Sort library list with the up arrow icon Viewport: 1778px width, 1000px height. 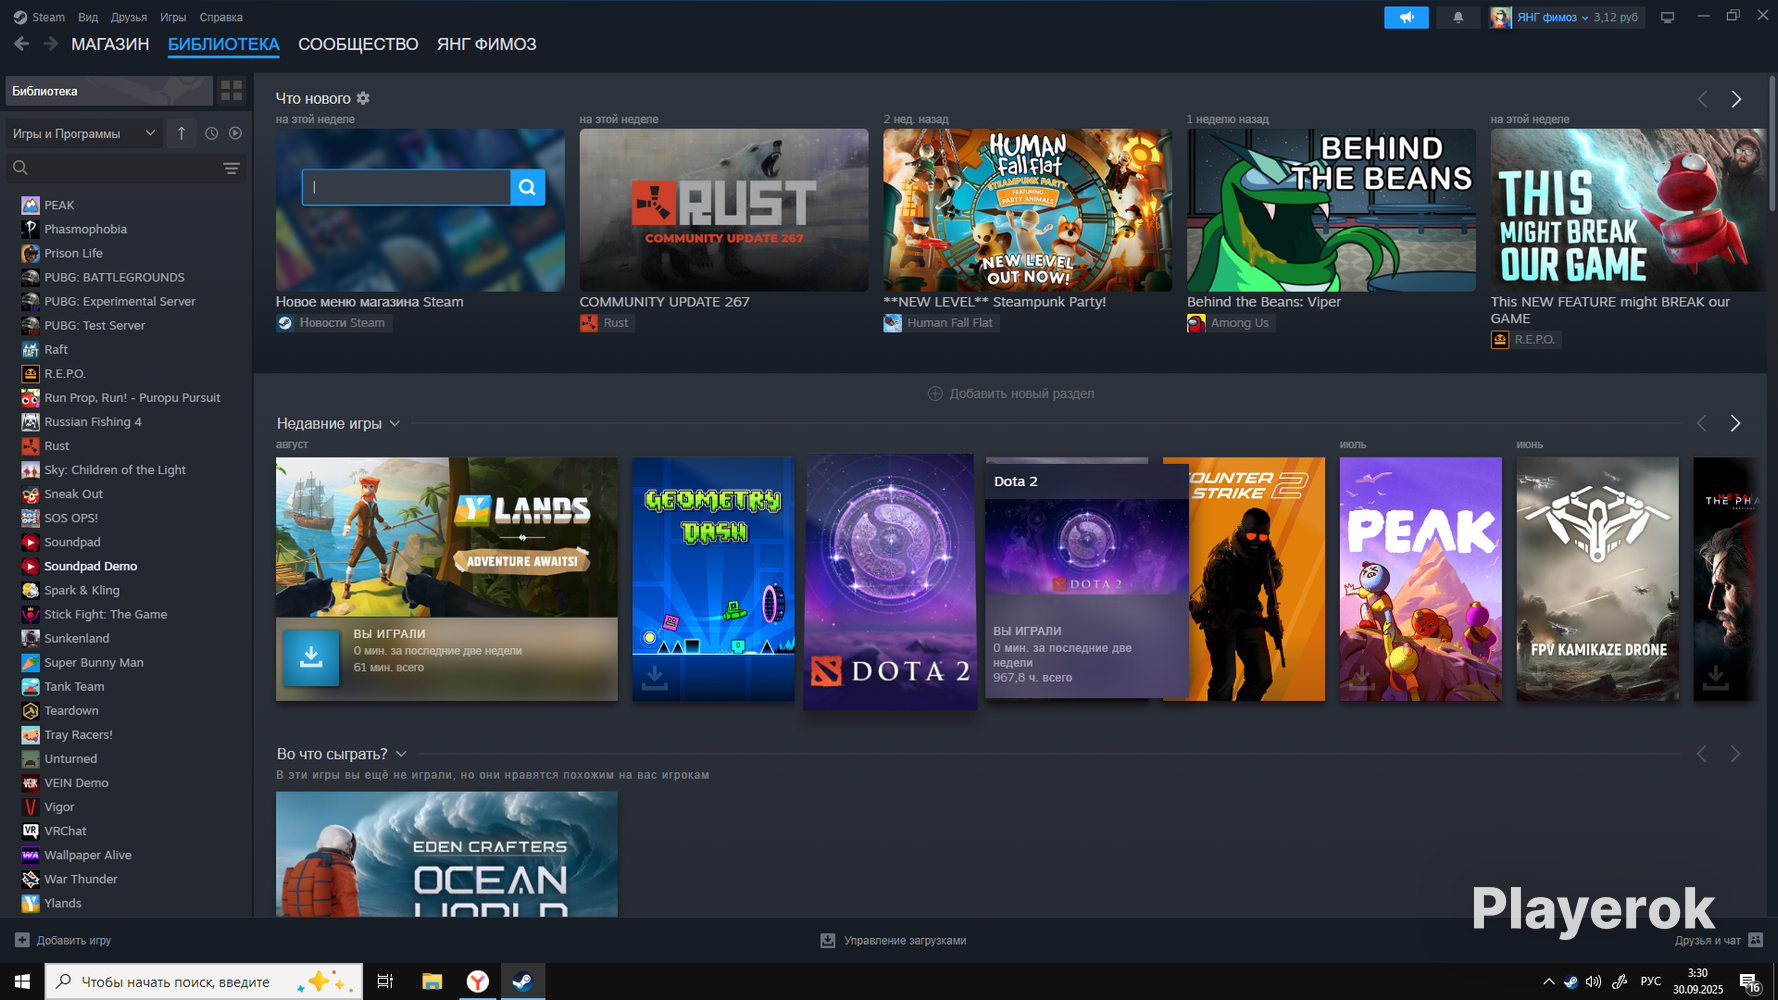181,133
